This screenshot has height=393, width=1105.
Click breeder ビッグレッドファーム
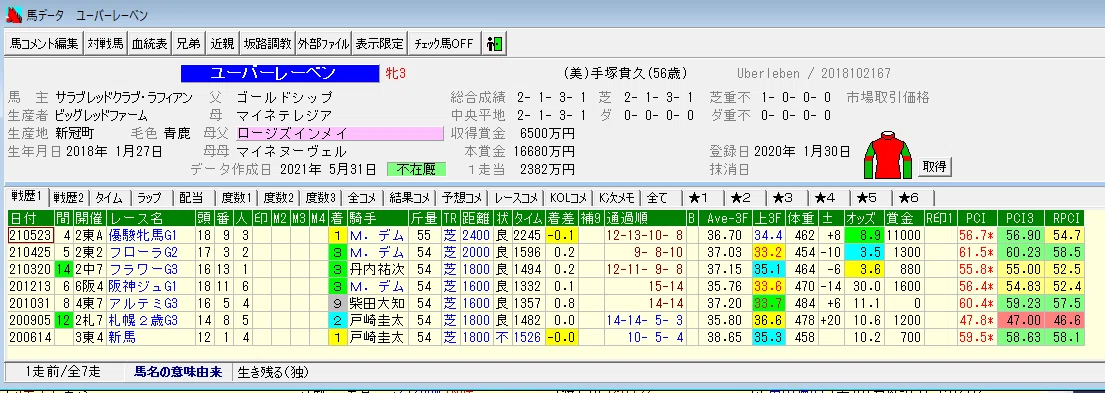click(101, 115)
